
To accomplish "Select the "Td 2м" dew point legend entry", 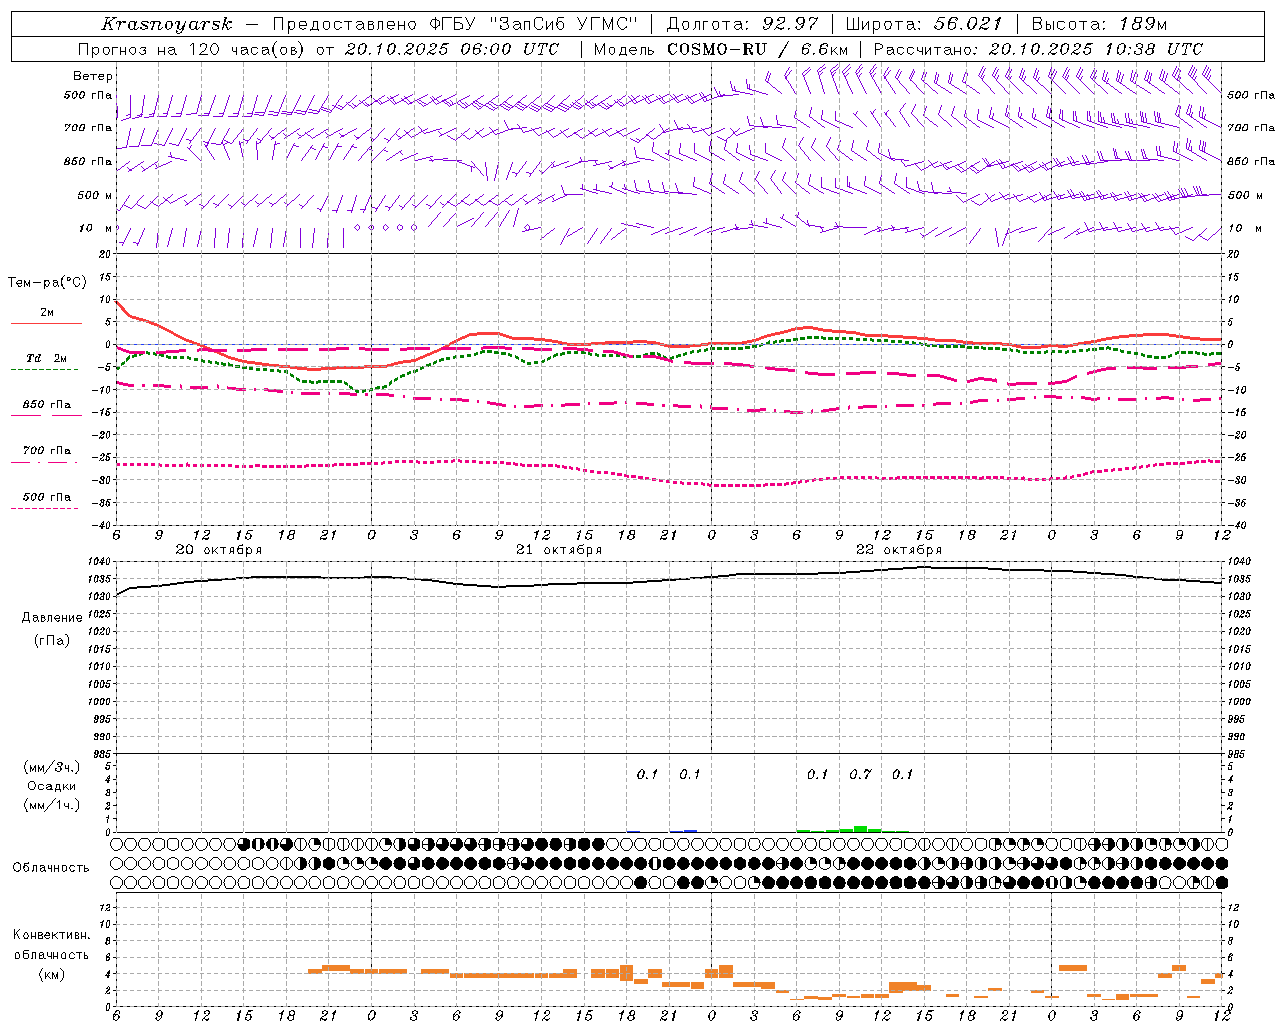I will pos(47,358).
